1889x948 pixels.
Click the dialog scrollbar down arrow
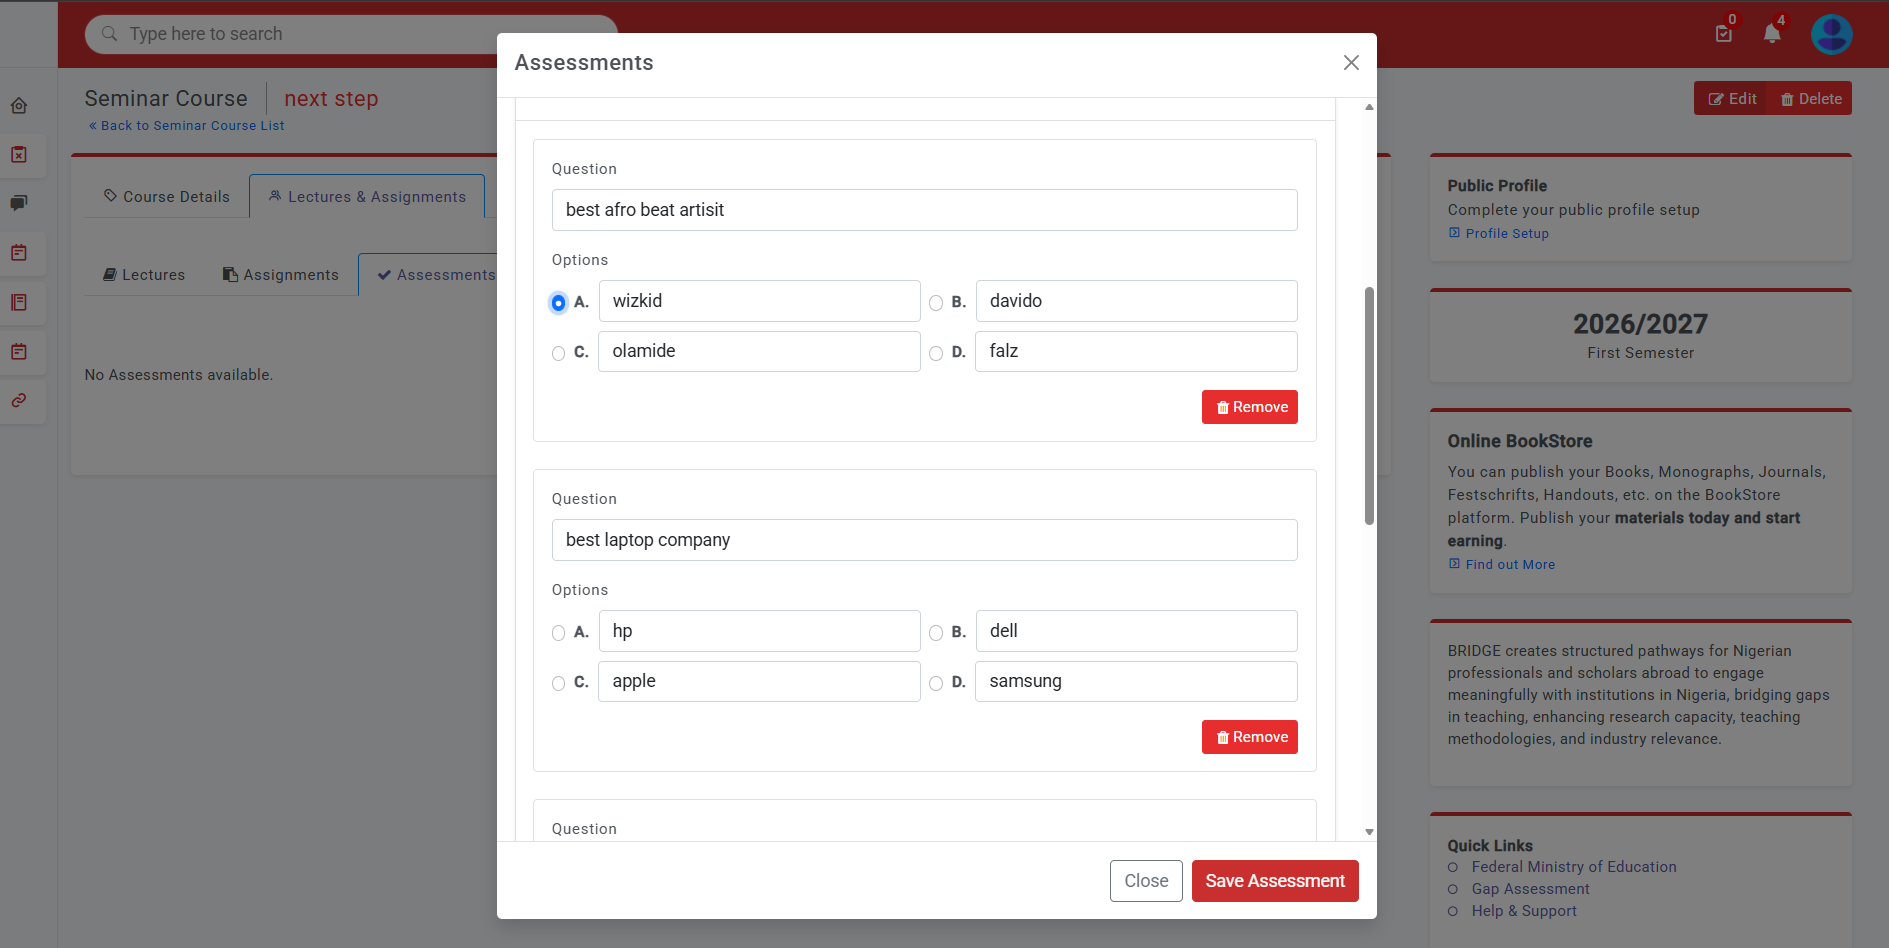coord(1369,832)
